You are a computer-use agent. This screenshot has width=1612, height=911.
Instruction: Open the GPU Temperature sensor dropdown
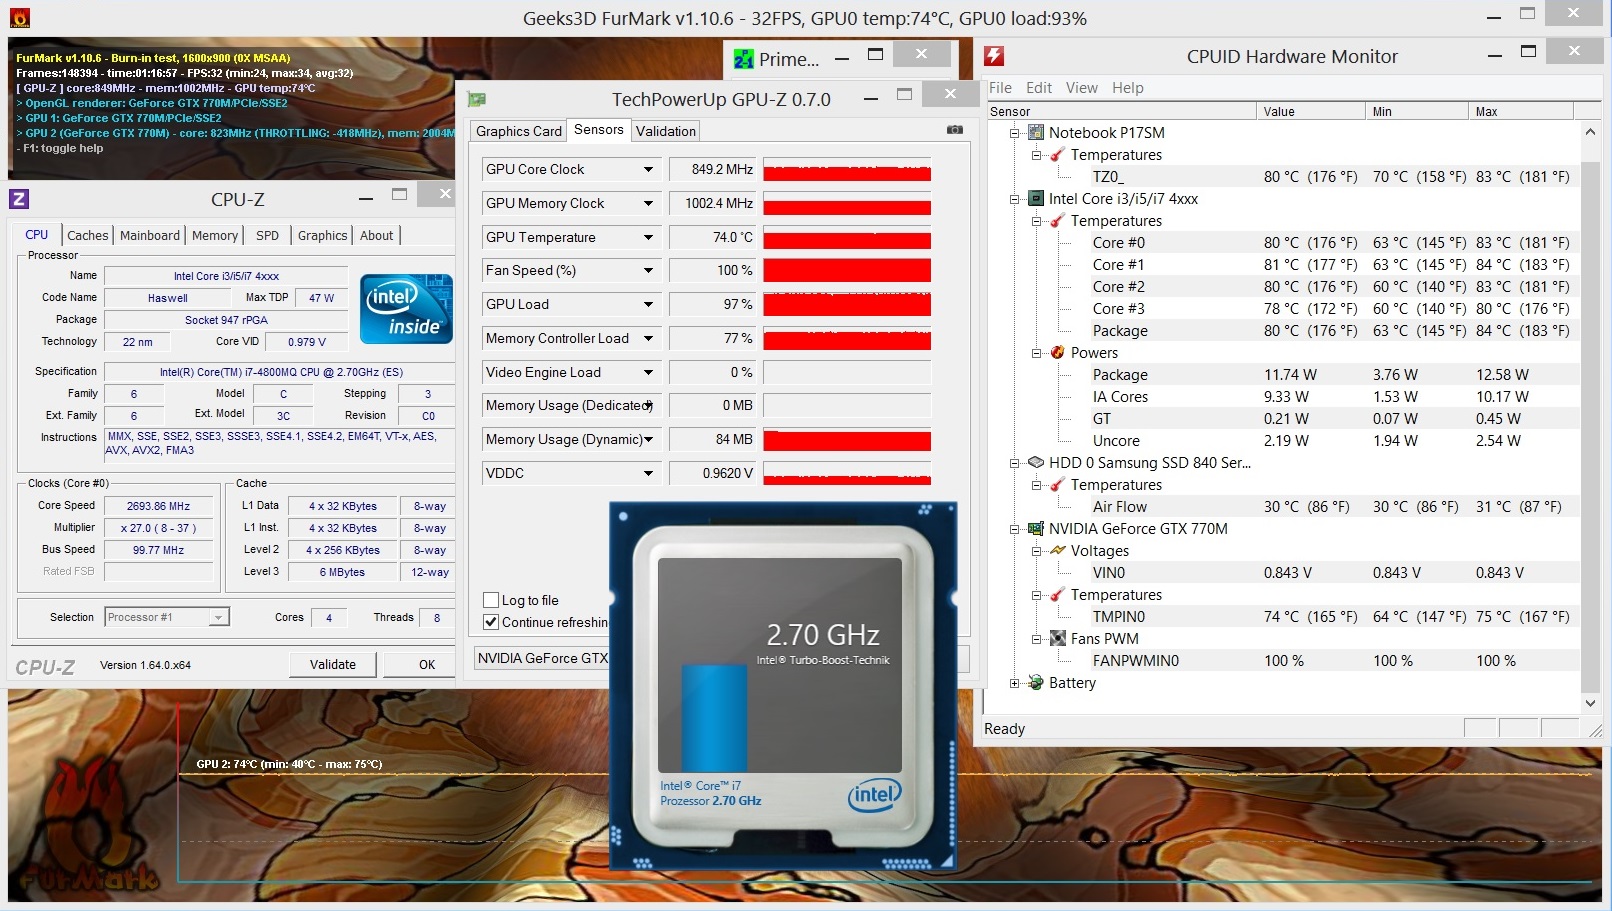pos(648,237)
